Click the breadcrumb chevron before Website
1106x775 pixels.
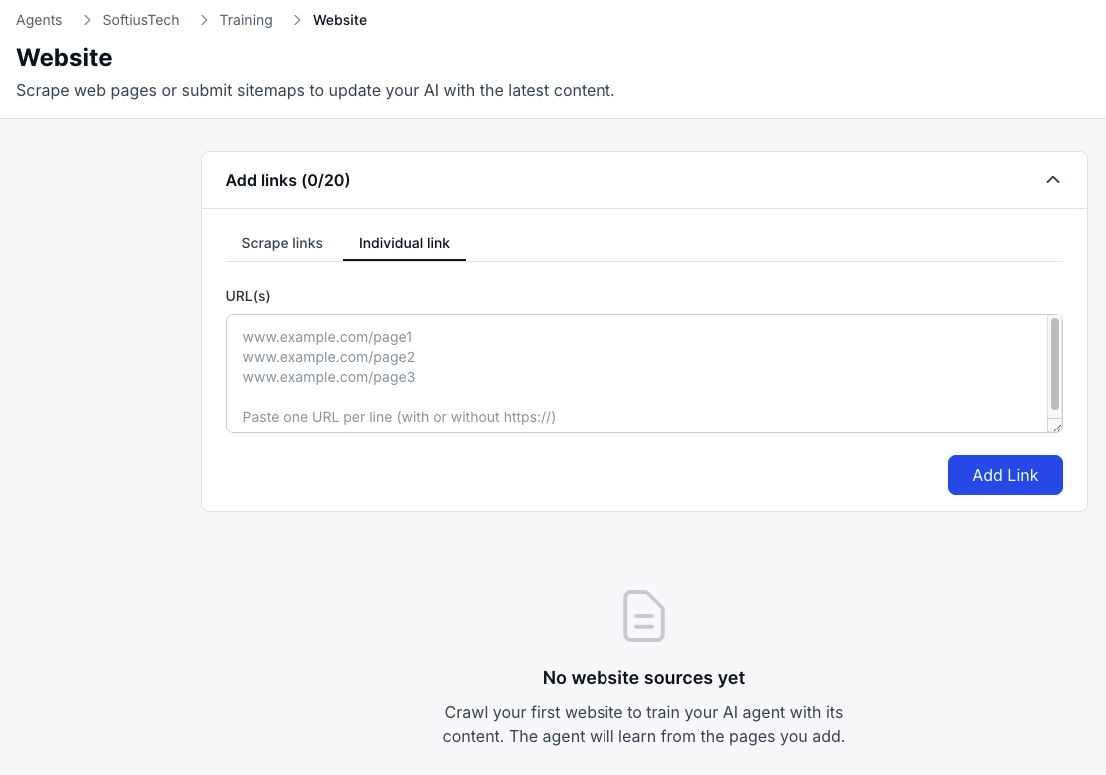pyautogui.click(x=296, y=20)
